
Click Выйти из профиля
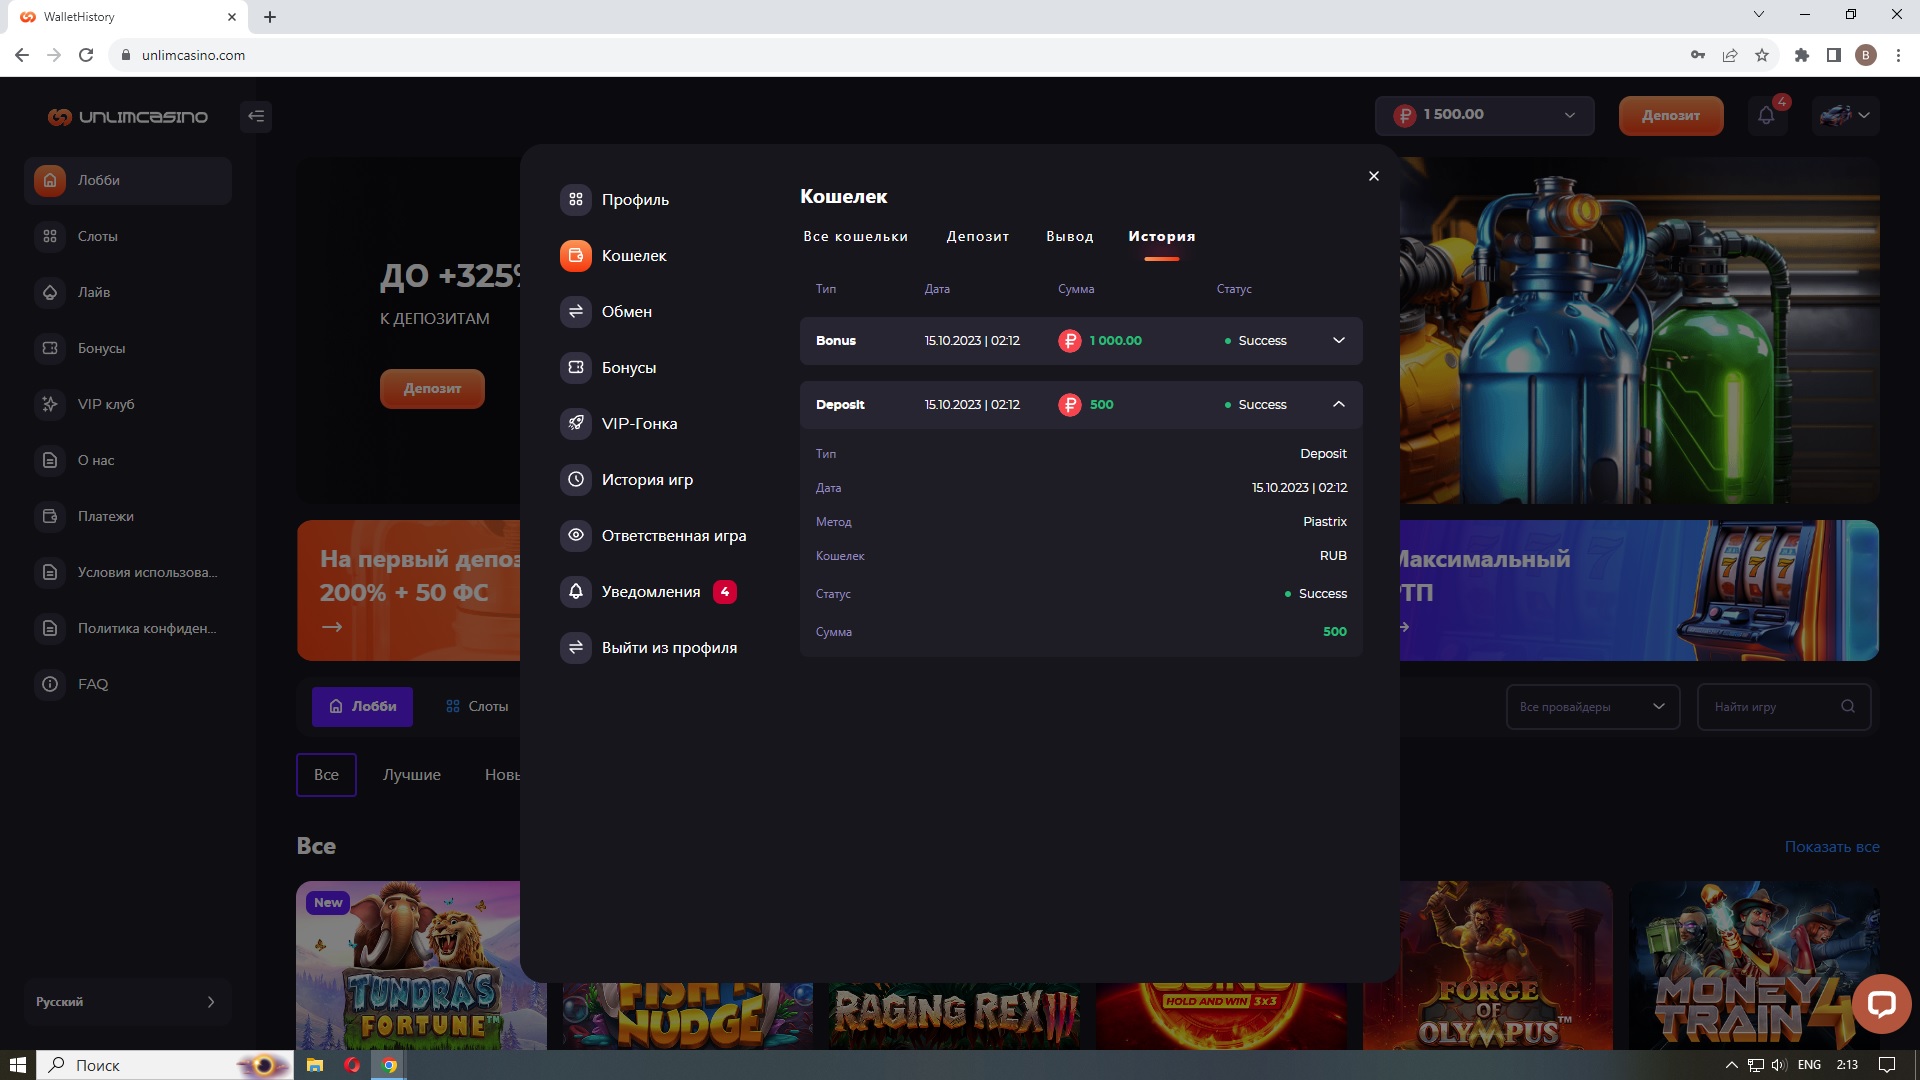click(668, 648)
